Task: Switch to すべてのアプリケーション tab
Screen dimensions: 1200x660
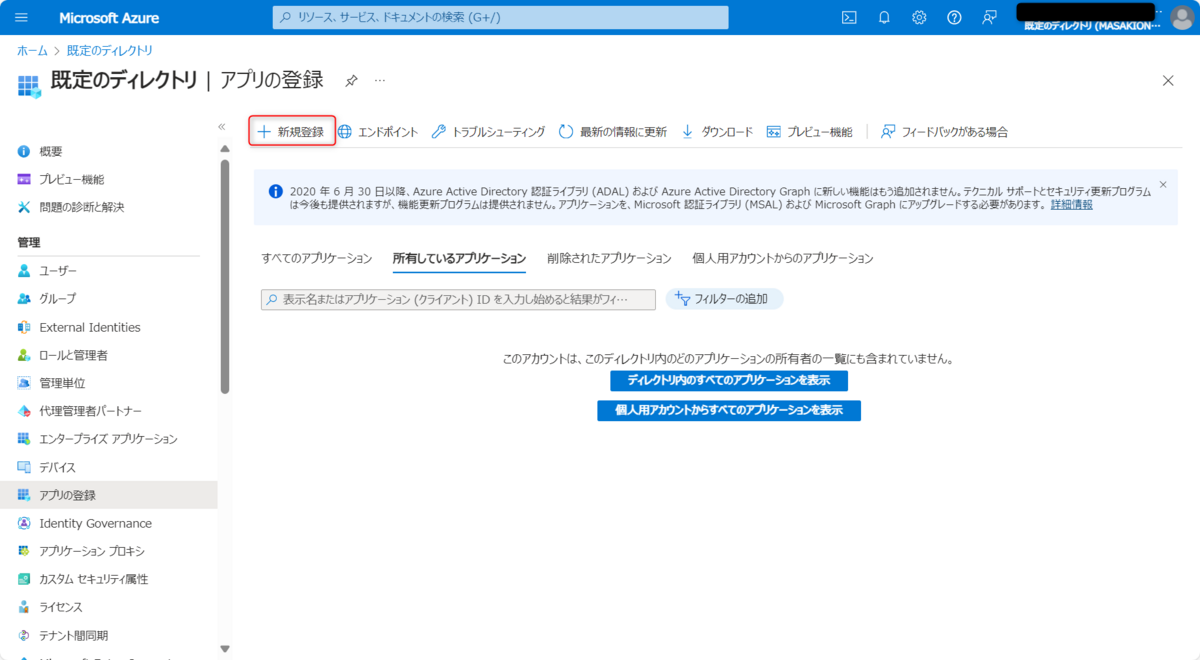Action: pos(317,258)
